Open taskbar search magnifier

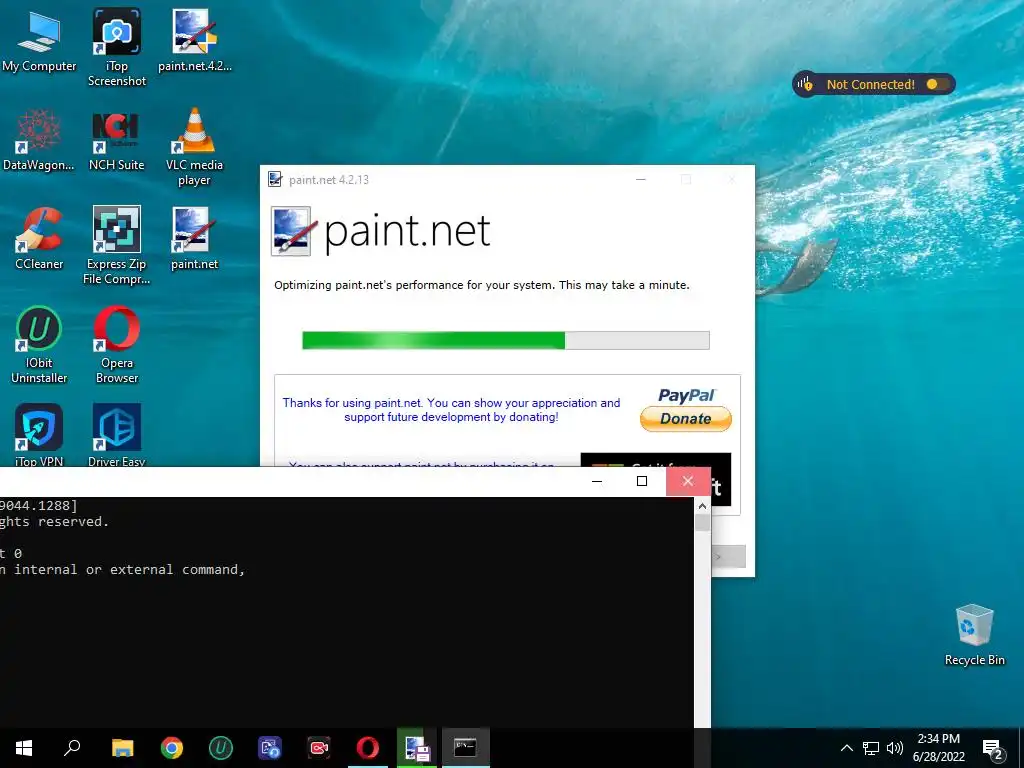[72, 748]
